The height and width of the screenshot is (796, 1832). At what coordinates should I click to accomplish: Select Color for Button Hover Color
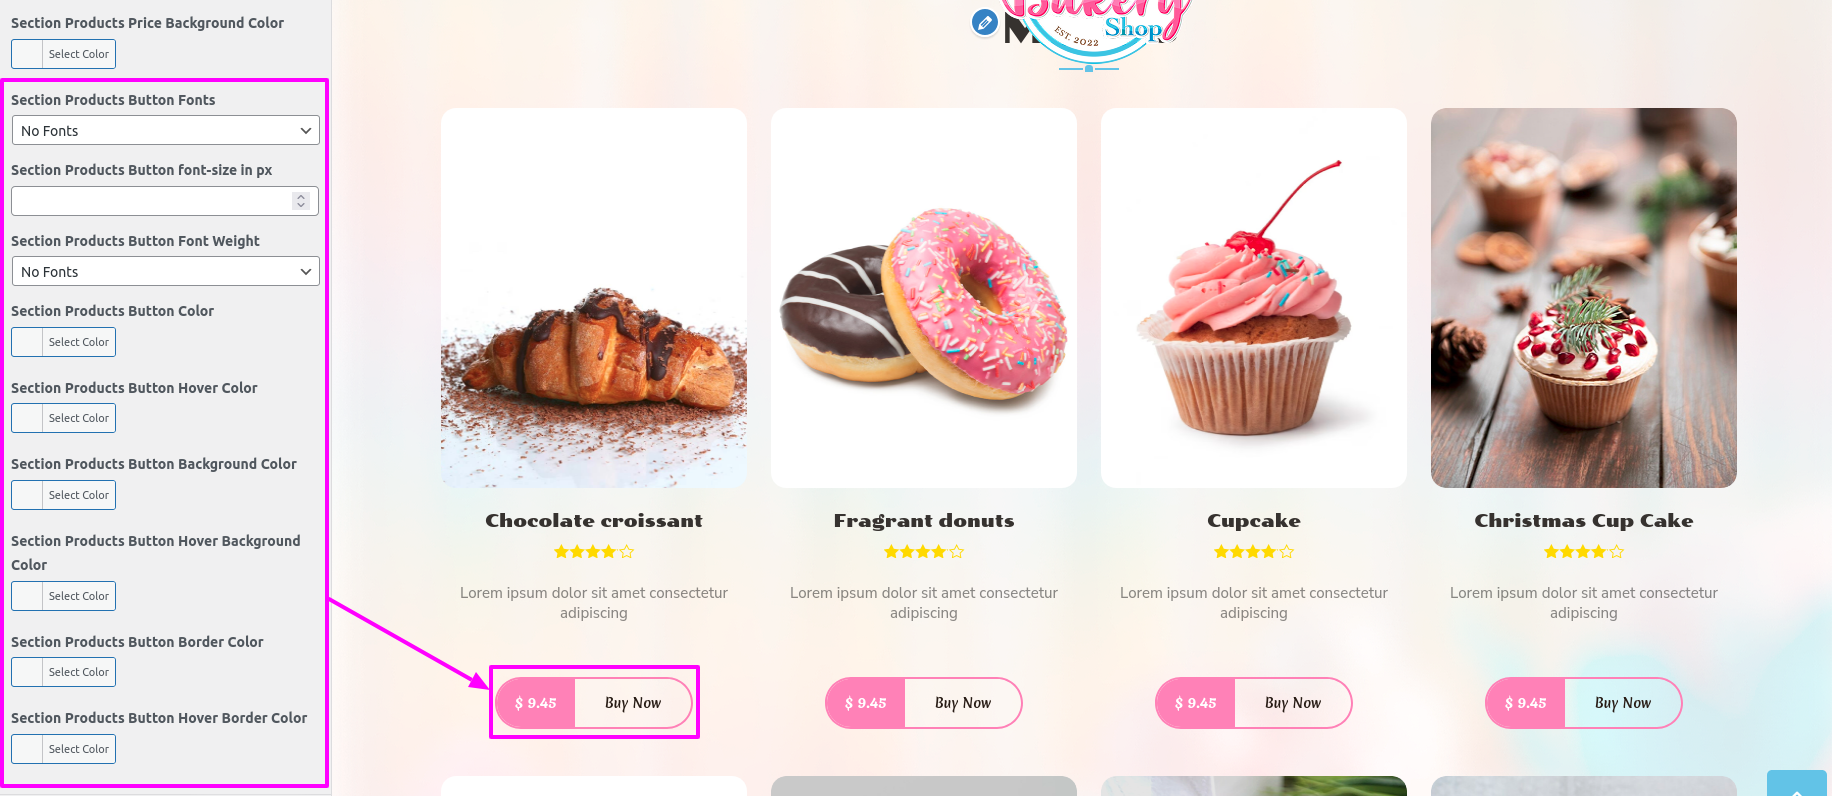coord(63,418)
